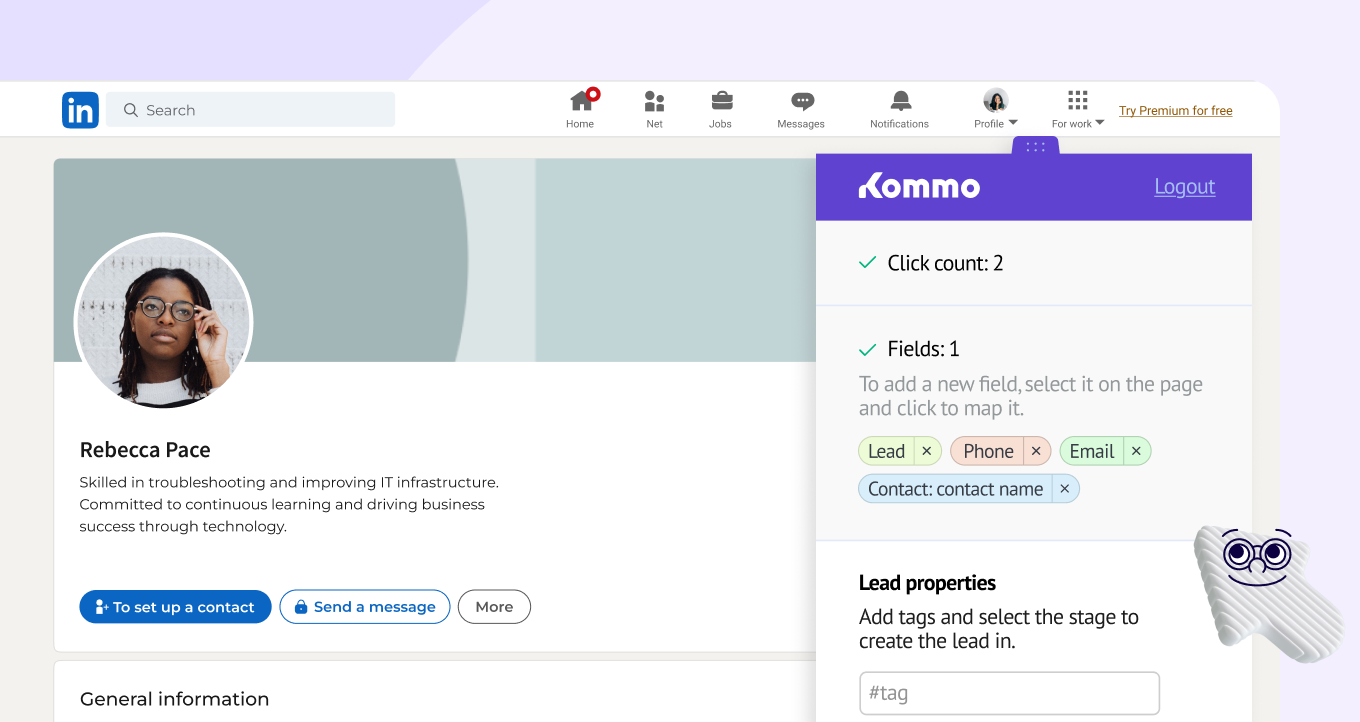Image resolution: width=1360 pixels, height=722 pixels.
Task: Expand the For work apps dropdown
Action: click(x=1077, y=109)
